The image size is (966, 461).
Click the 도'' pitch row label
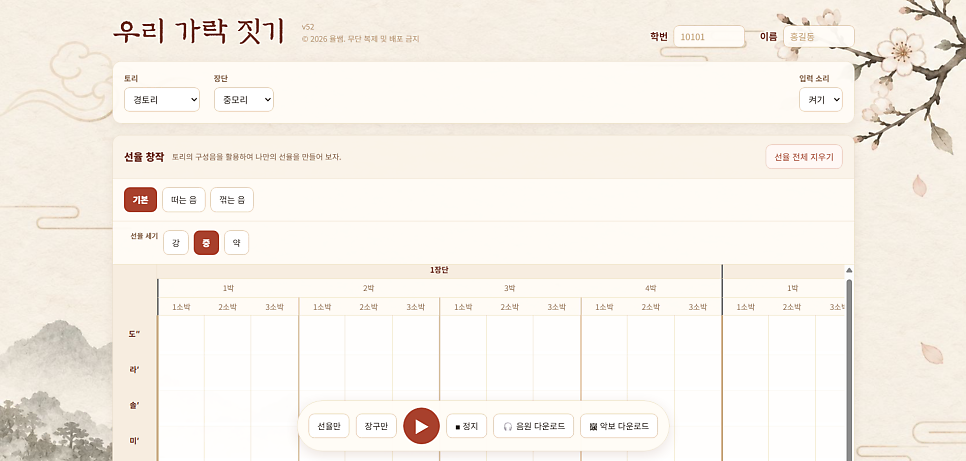coord(134,333)
